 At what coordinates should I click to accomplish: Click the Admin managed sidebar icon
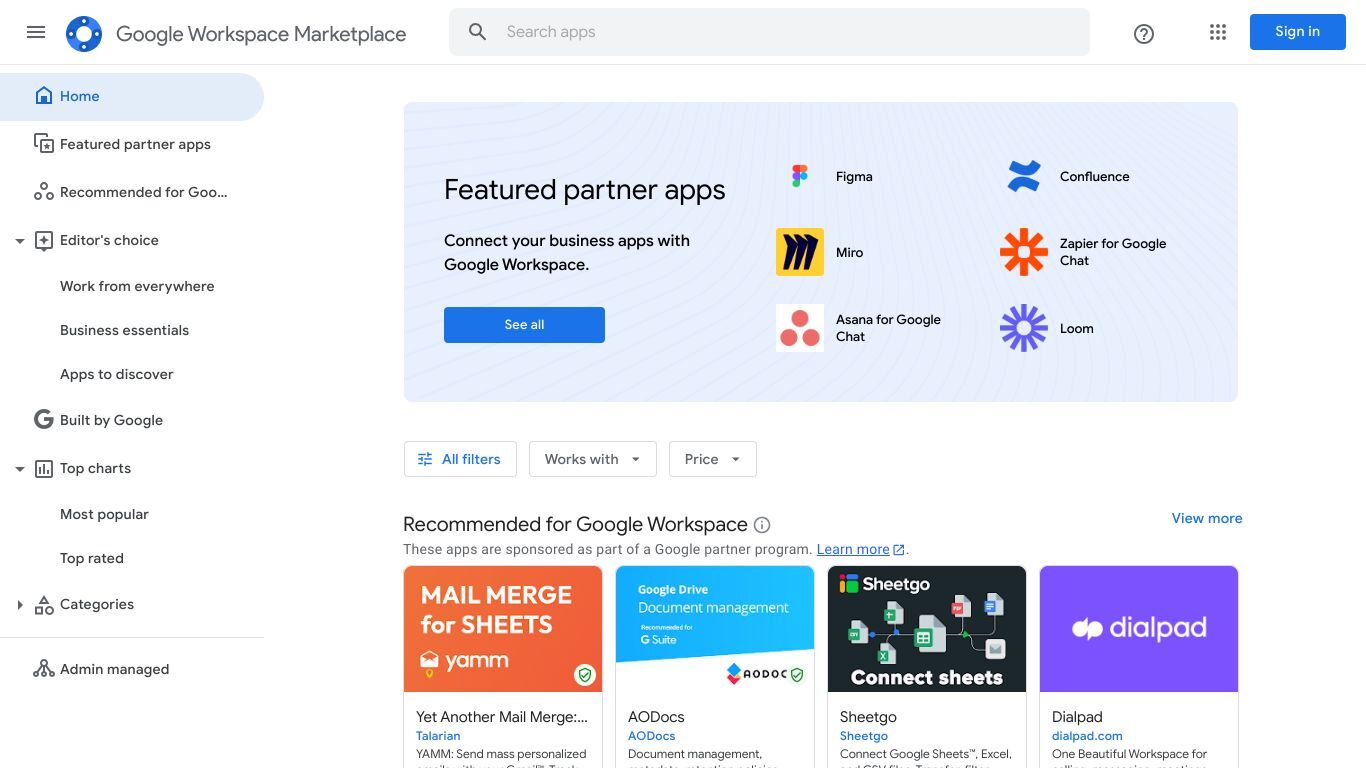click(x=44, y=669)
